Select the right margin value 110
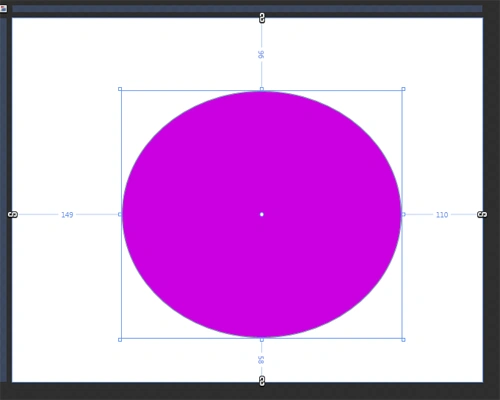500x400 pixels. (442, 215)
